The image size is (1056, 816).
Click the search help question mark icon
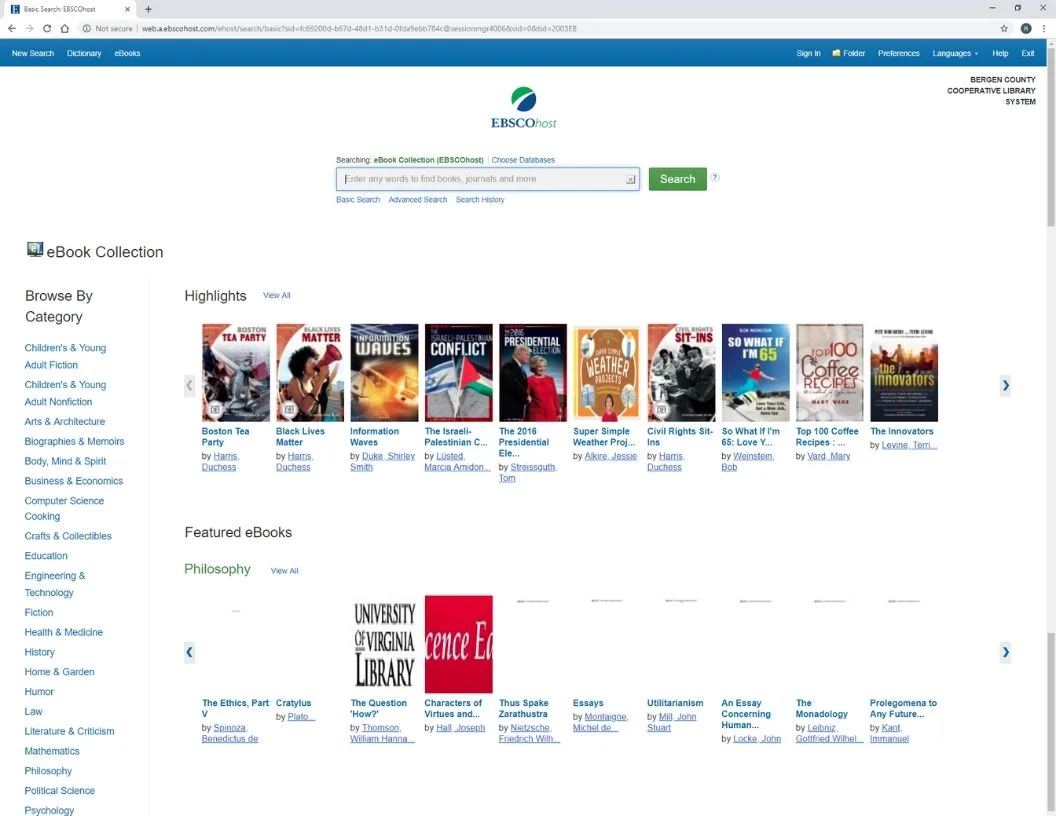[x=715, y=177]
